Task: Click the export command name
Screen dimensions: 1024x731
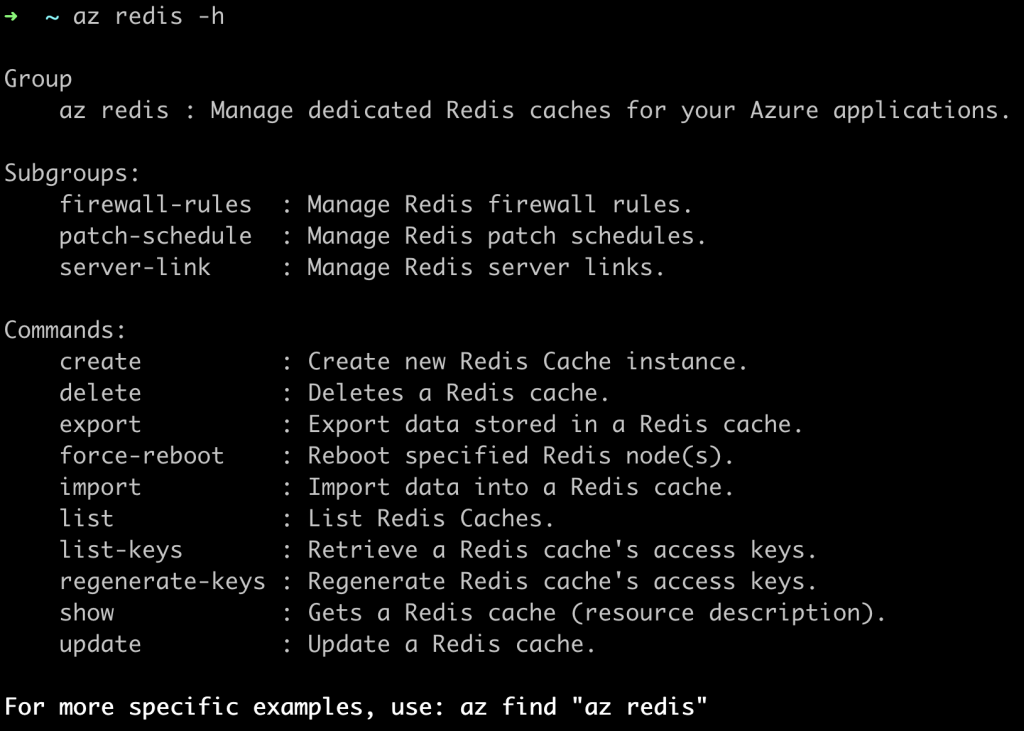Action: pos(100,424)
